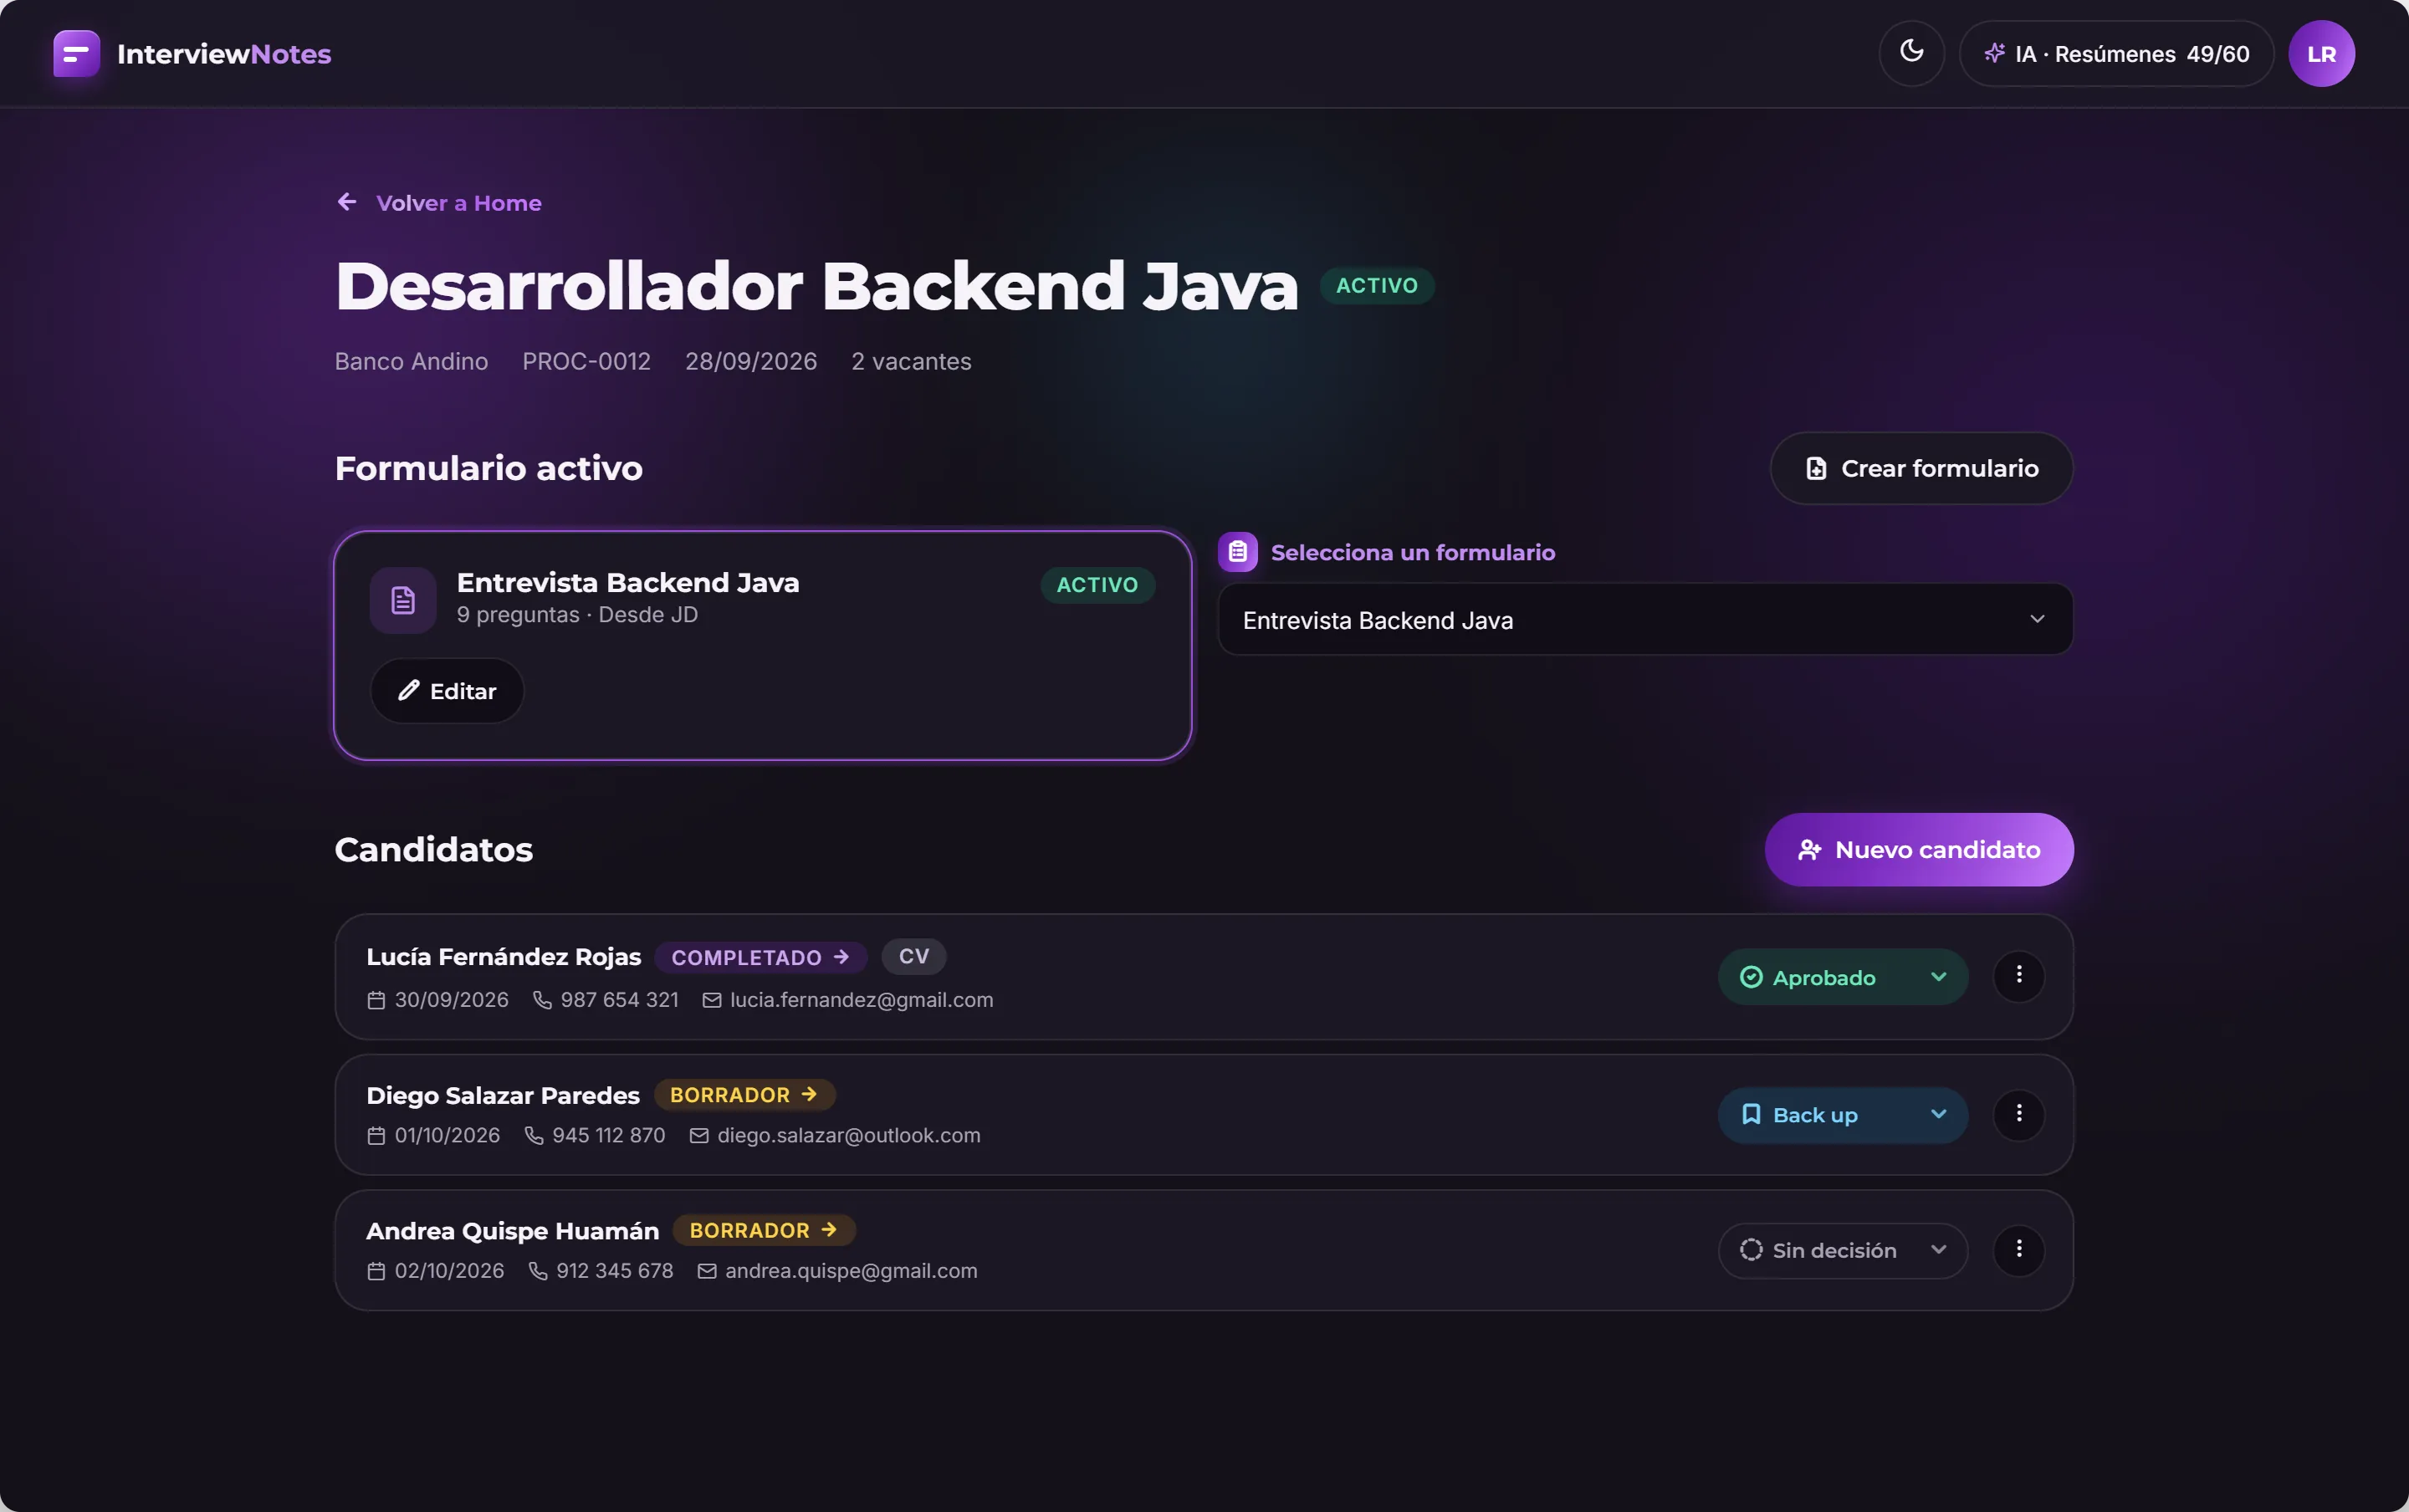This screenshot has width=2409, height=1512.
Task: Add a Nuevo candidato
Action: [x=1918, y=850]
